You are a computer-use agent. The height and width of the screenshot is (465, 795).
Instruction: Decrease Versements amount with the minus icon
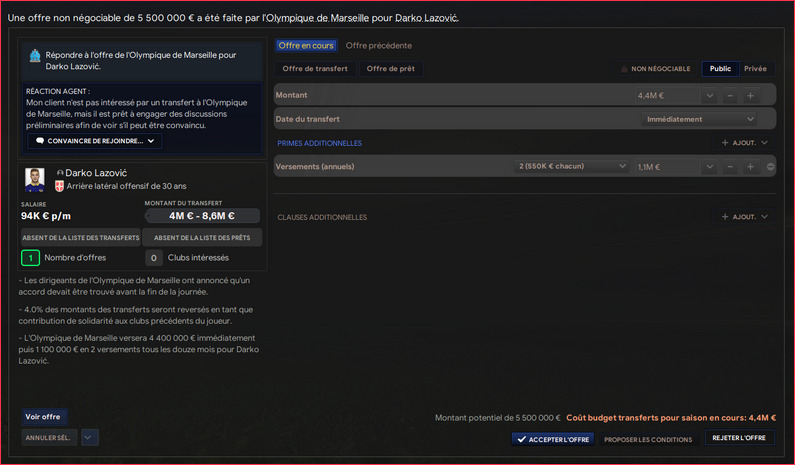coord(731,166)
